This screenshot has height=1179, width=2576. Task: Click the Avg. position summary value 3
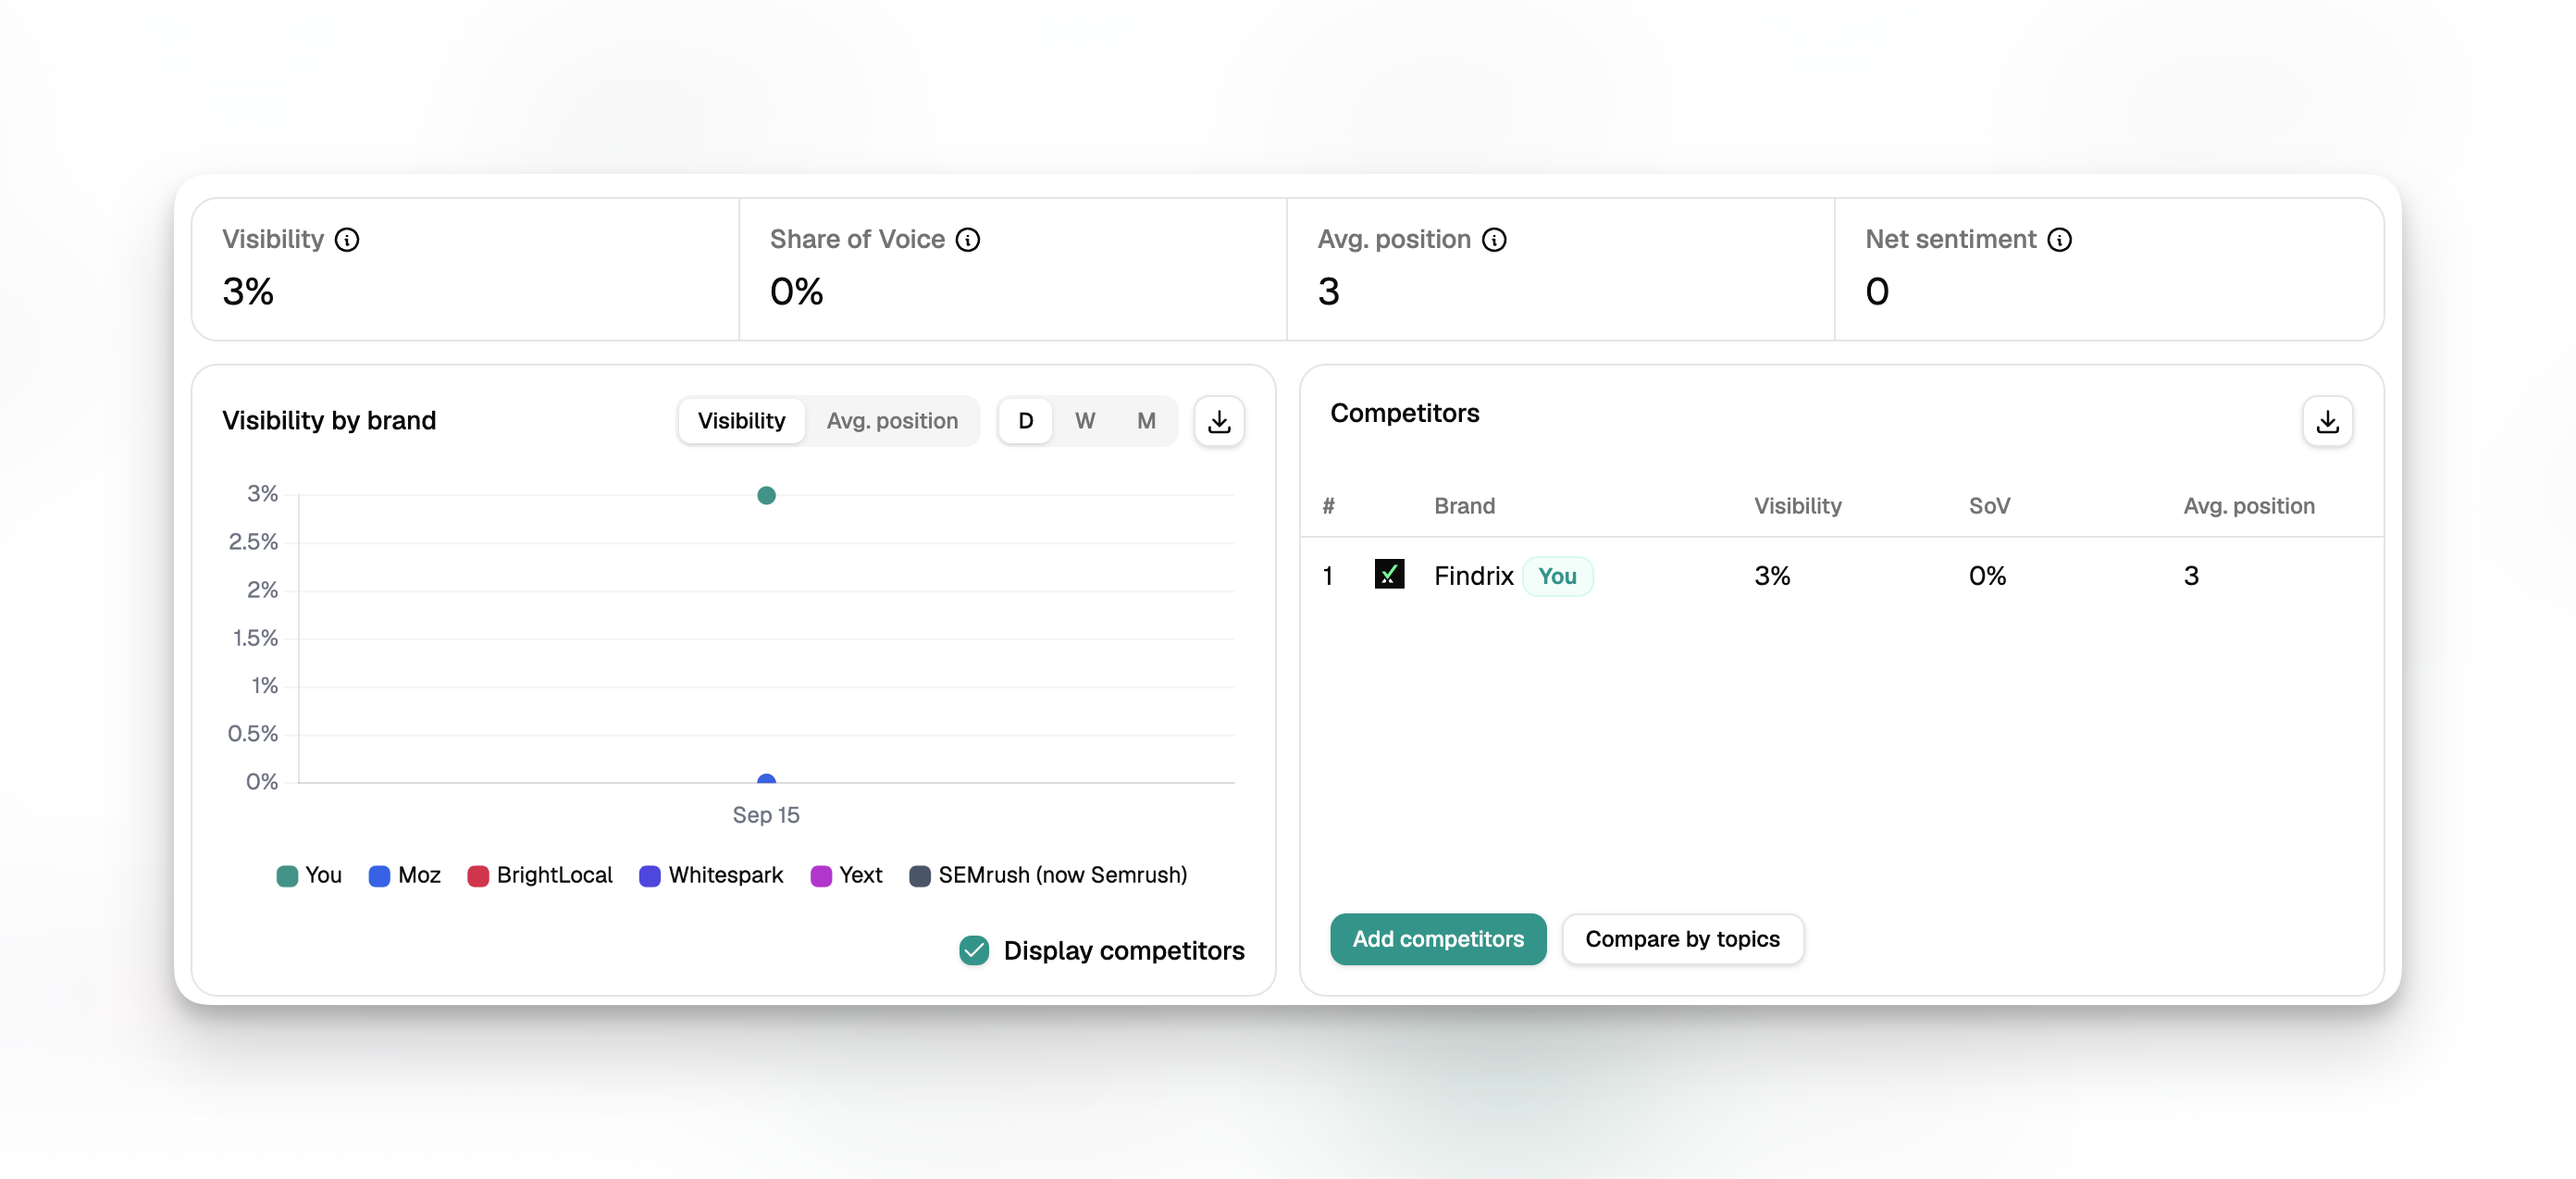[1328, 292]
